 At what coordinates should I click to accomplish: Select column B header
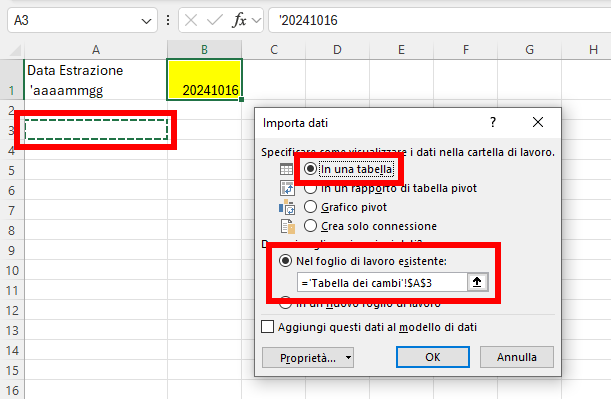click(x=204, y=50)
